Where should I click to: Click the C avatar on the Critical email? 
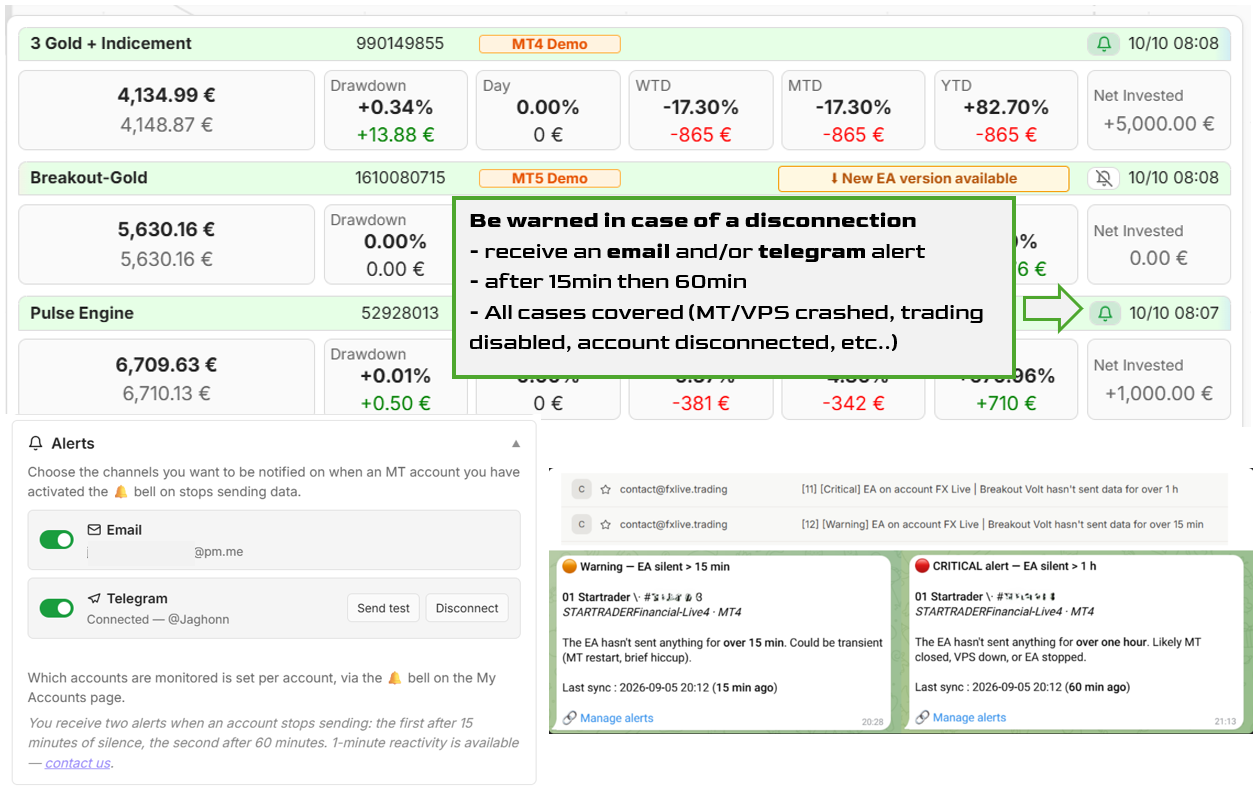pyautogui.click(x=580, y=490)
